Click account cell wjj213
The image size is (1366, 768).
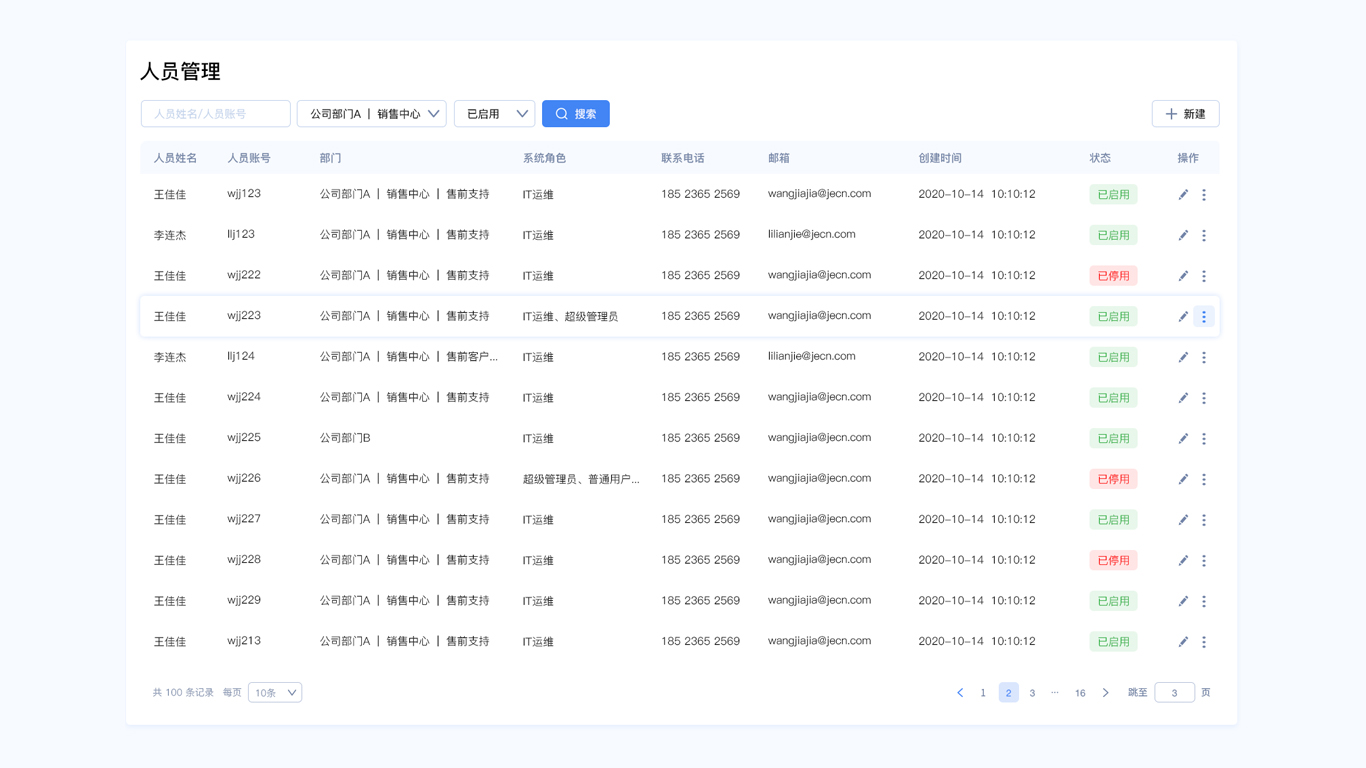[244, 641]
